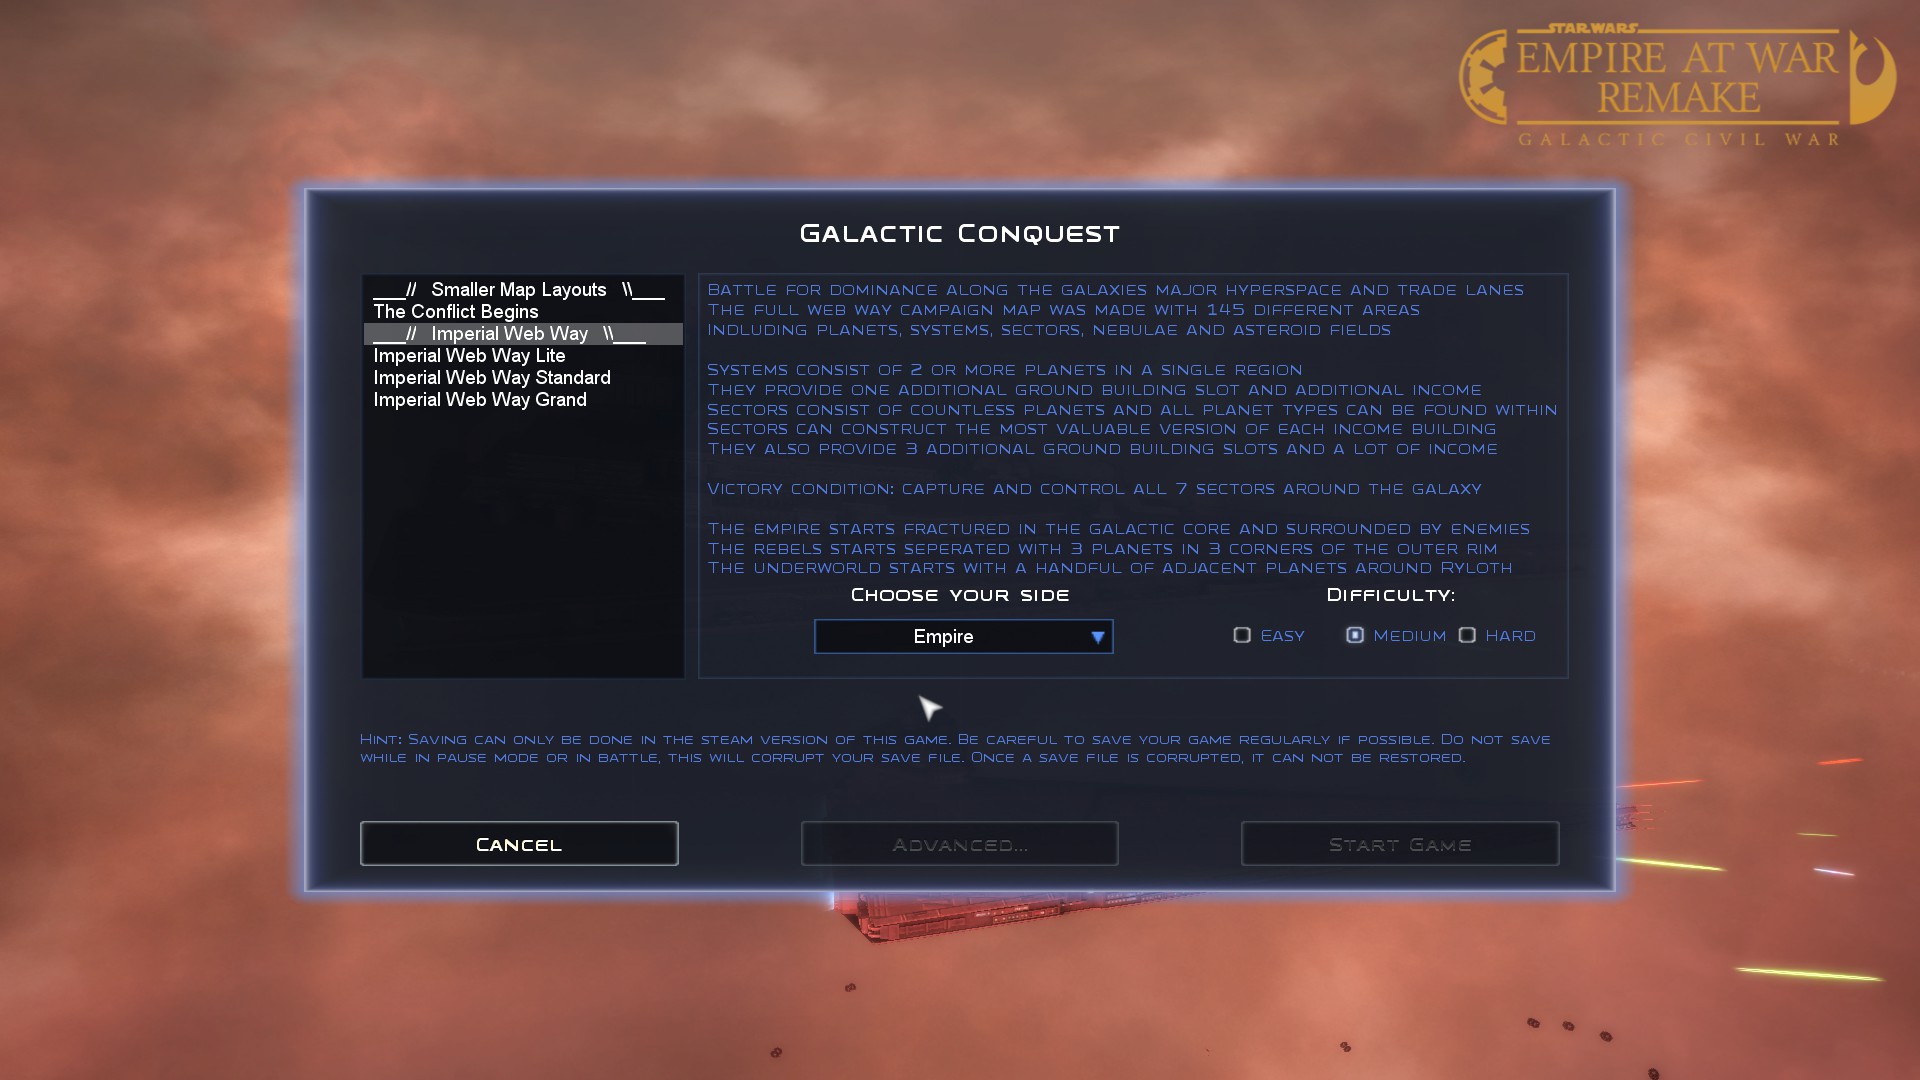Click the Galactic Conquest title label
This screenshot has width=1920, height=1080.
(x=960, y=233)
